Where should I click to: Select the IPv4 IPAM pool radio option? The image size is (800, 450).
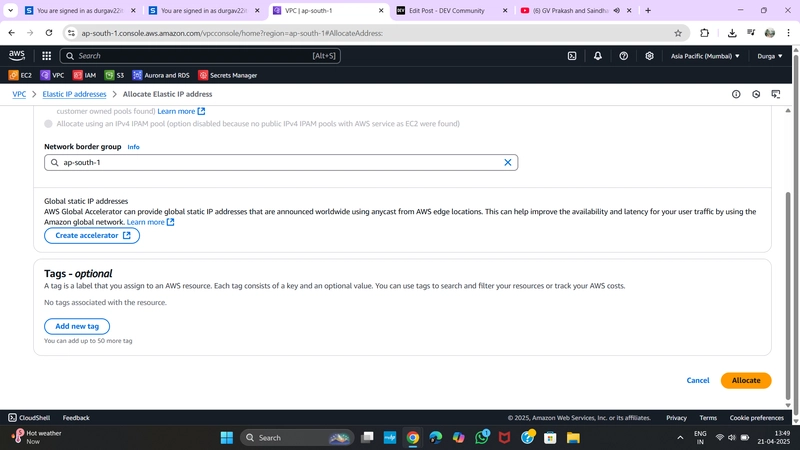(48, 123)
